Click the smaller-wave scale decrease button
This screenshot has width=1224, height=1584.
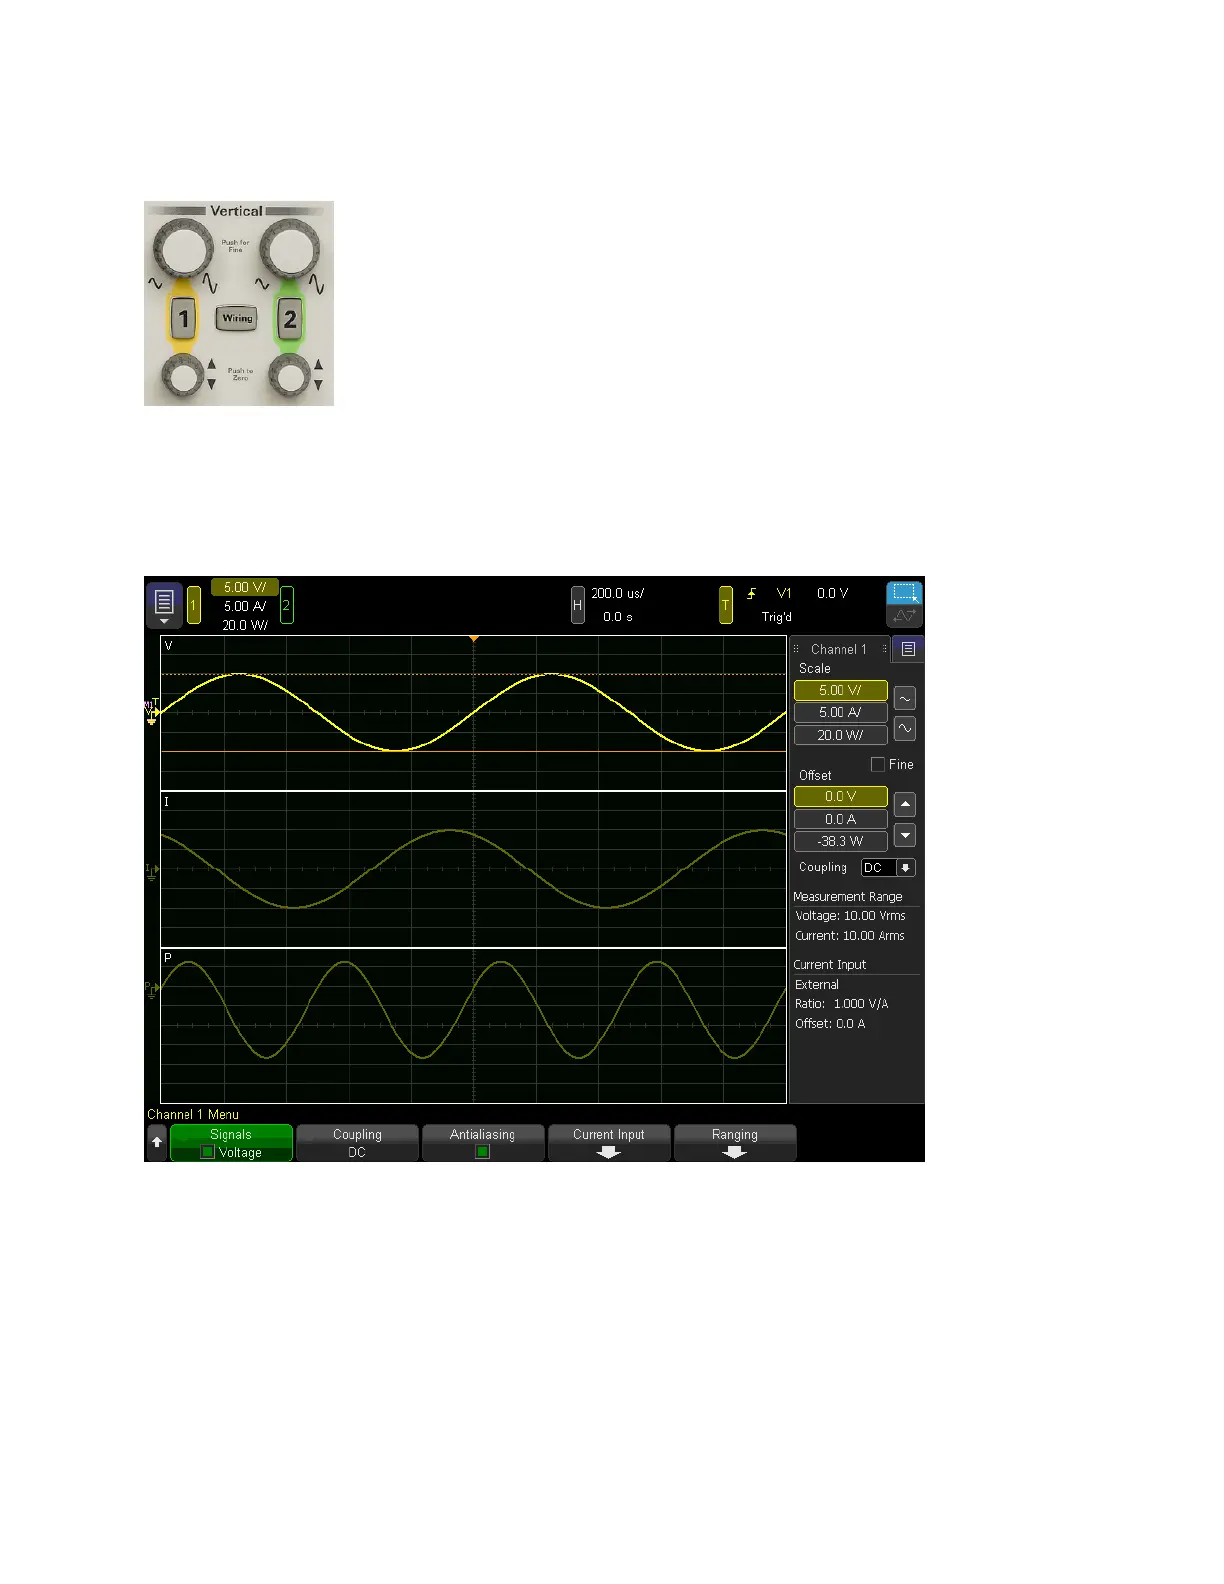click(x=904, y=698)
